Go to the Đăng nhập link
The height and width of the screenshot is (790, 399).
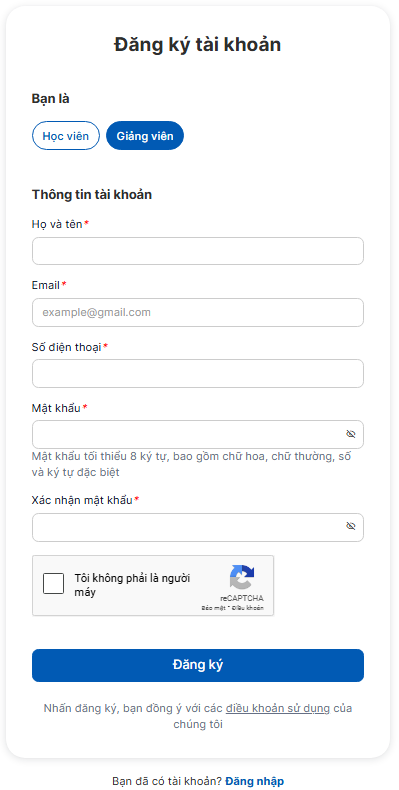click(254, 781)
